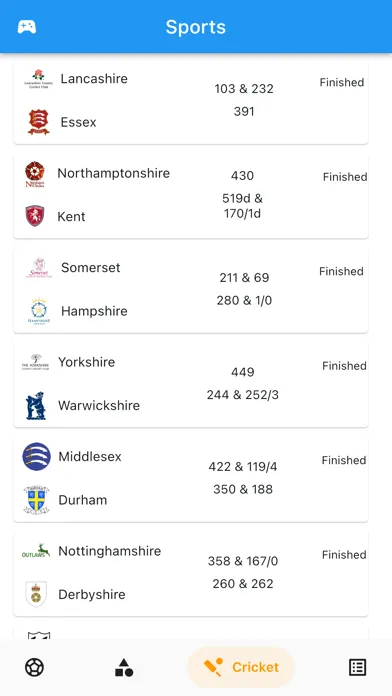392x696 pixels.
Task: Tap the Sports header title
Action: (x=196, y=27)
